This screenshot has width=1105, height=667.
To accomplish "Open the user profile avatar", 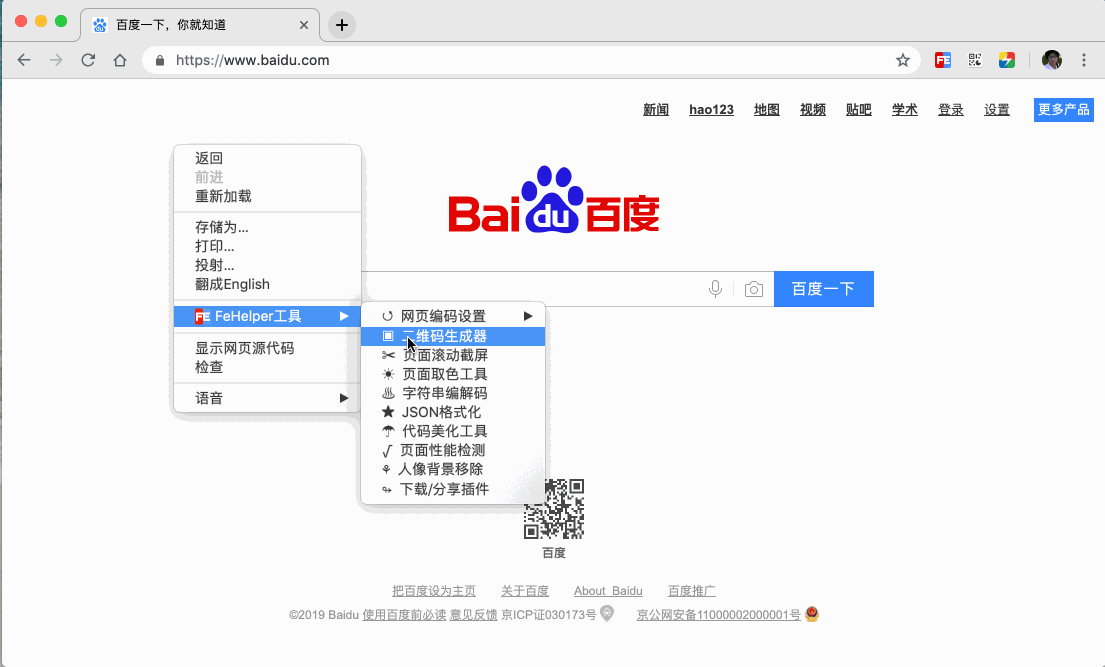I will click(x=1051, y=60).
